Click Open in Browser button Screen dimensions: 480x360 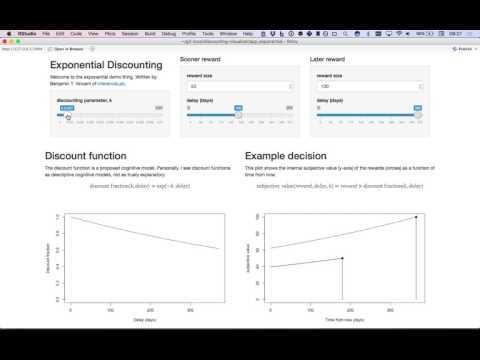(66, 49)
